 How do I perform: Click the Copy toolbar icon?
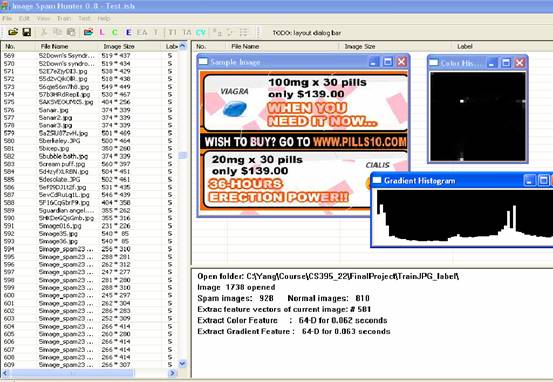click(x=57, y=32)
